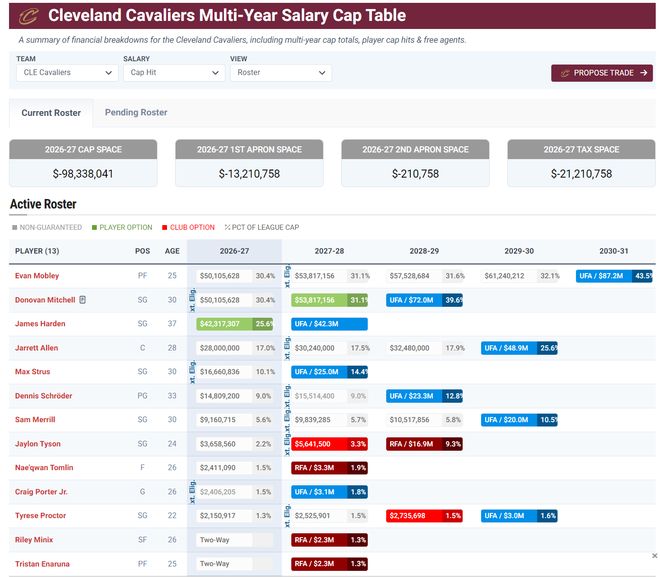This screenshot has width=660, height=577.
Task: Click the close X icon at bottom right
Action: click(655, 556)
